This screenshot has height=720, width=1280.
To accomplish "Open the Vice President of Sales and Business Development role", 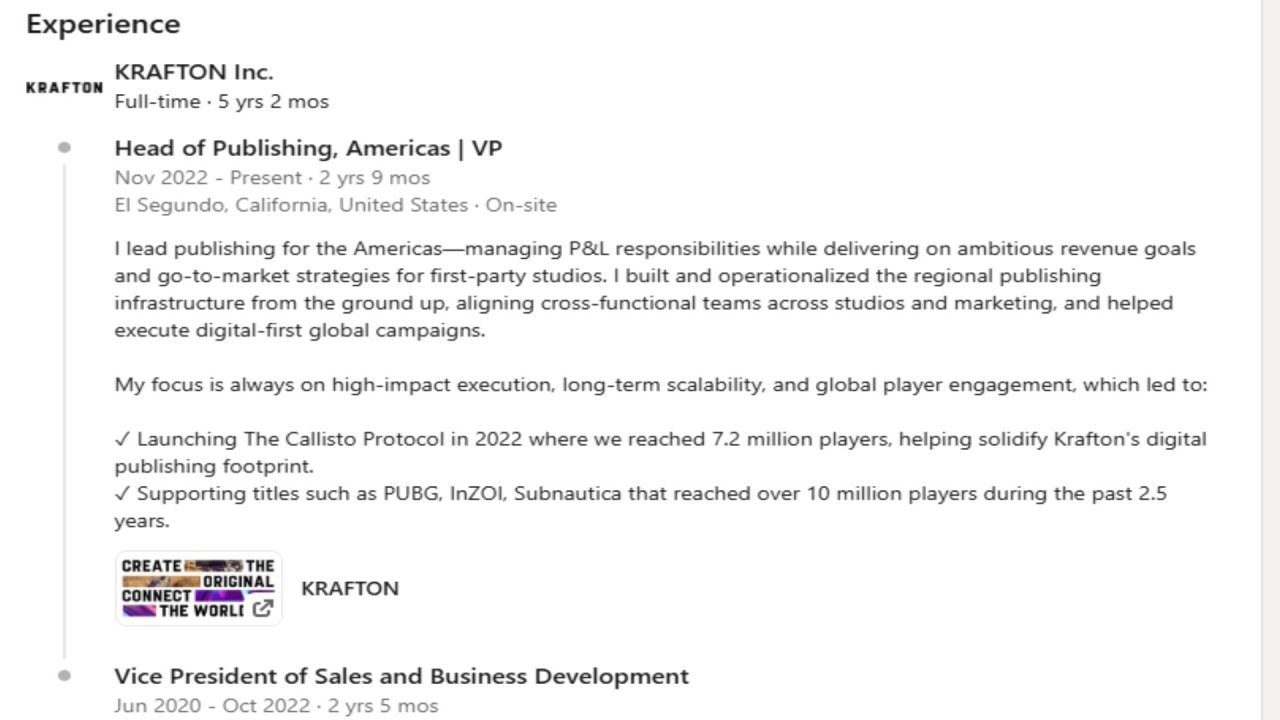I will 401,676.
